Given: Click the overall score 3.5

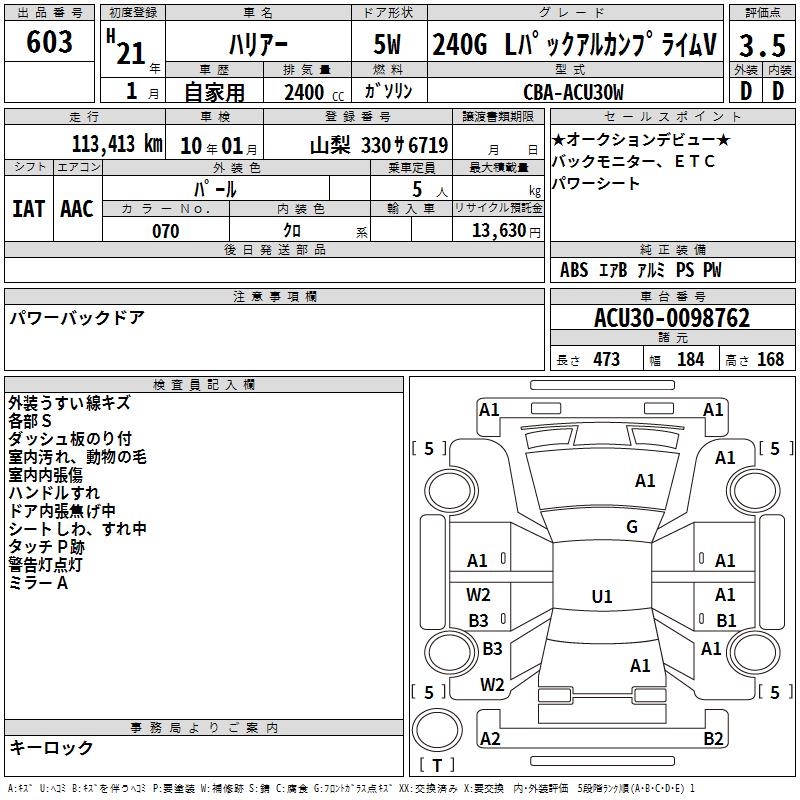Looking at the screenshot, I should click(762, 45).
